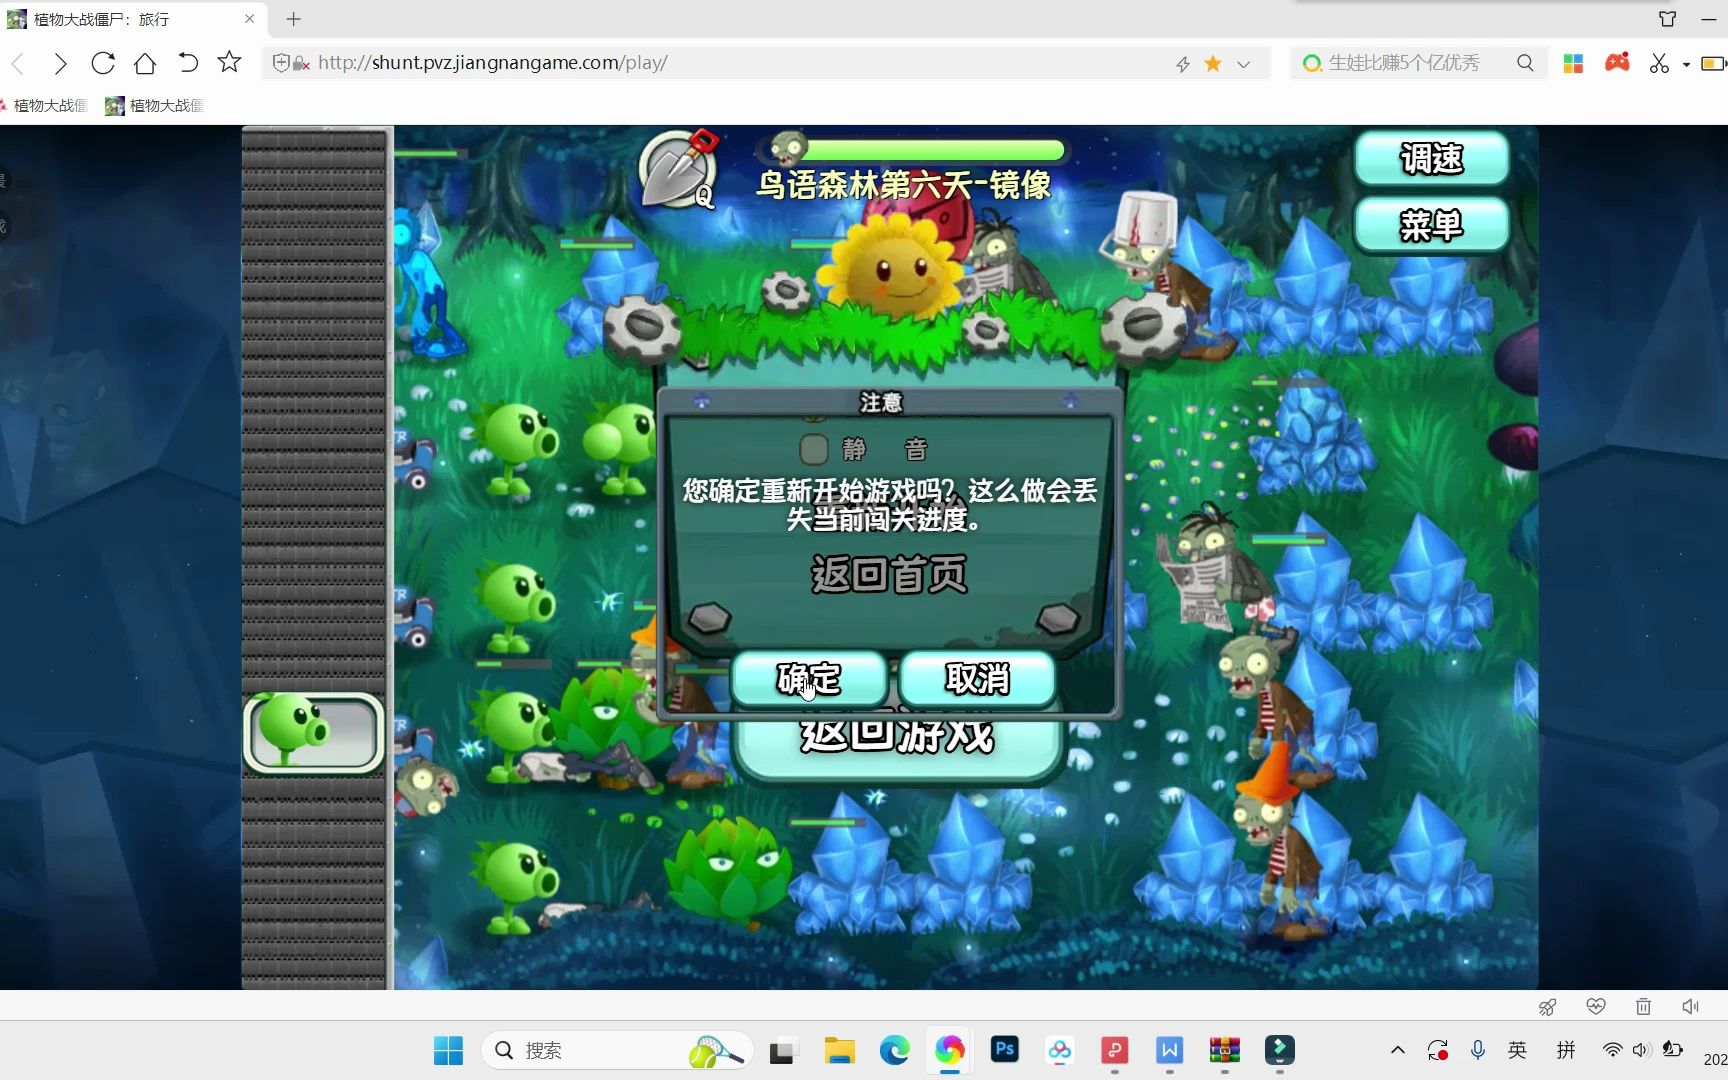The height and width of the screenshot is (1080, 1728).
Task: Click the lightning speed mode icon
Action: (x=1183, y=64)
